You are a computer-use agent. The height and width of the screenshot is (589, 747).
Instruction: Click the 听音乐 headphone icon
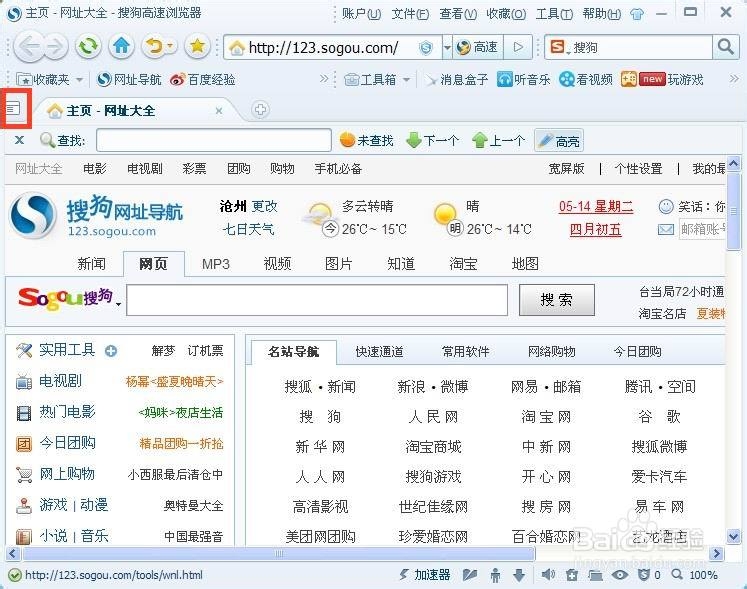505,79
